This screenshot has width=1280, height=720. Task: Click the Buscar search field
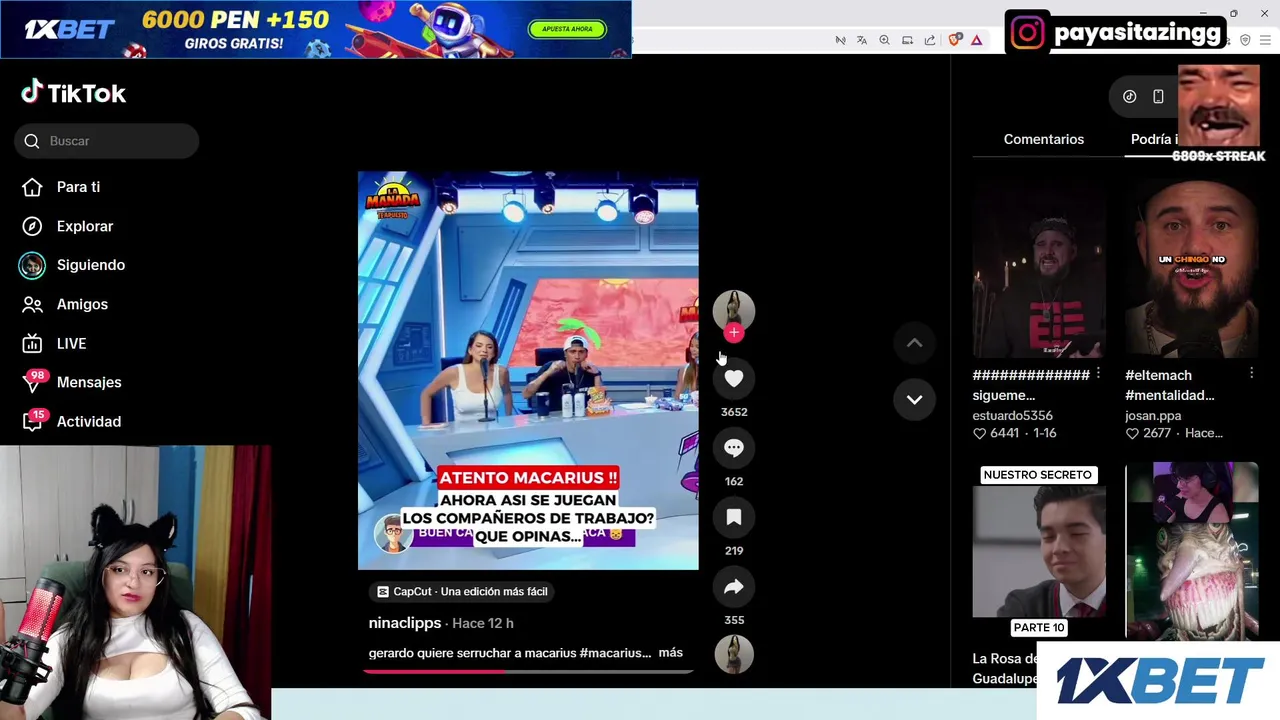[107, 141]
